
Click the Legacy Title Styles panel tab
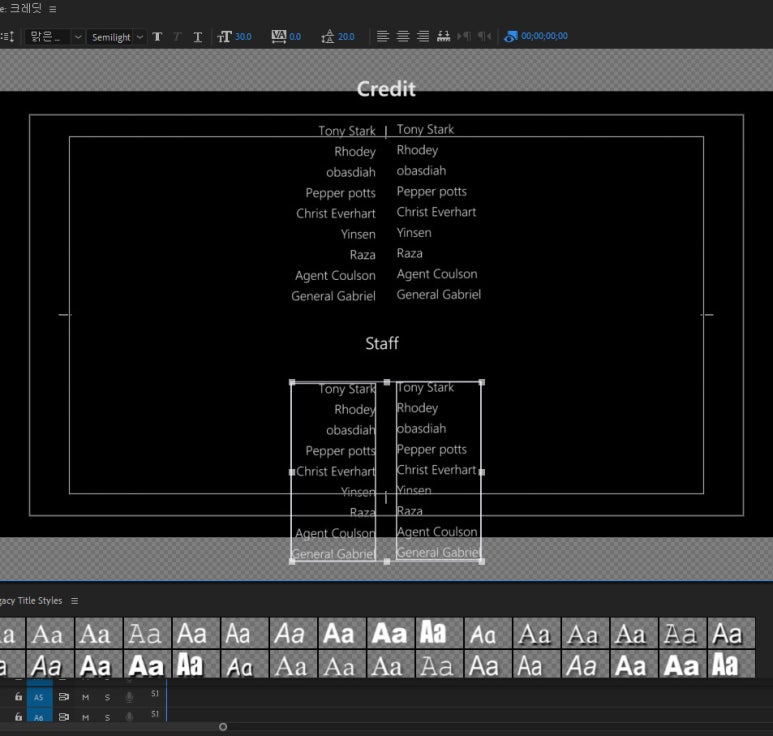(x=31, y=601)
